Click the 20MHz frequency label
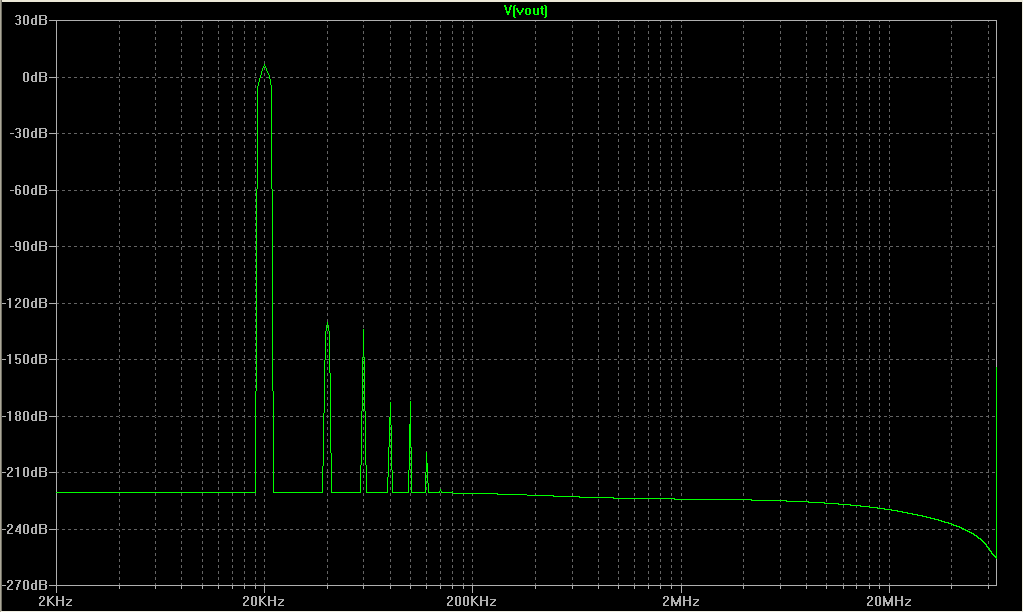Screen dimensions: 1024x613 pyautogui.click(x=889, y=602)
